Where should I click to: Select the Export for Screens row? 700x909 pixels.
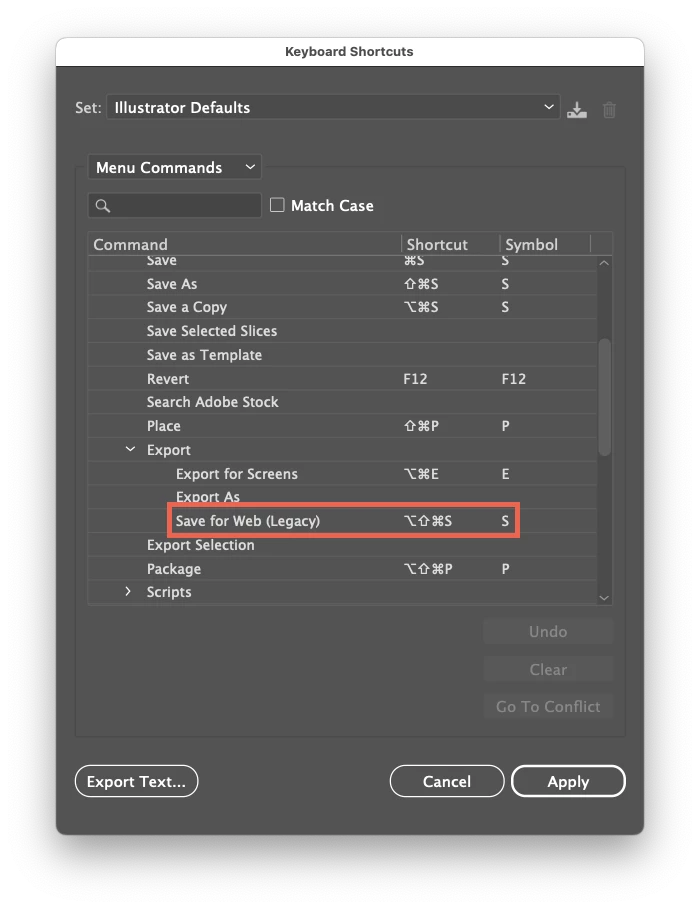click(x=342, y=474)
